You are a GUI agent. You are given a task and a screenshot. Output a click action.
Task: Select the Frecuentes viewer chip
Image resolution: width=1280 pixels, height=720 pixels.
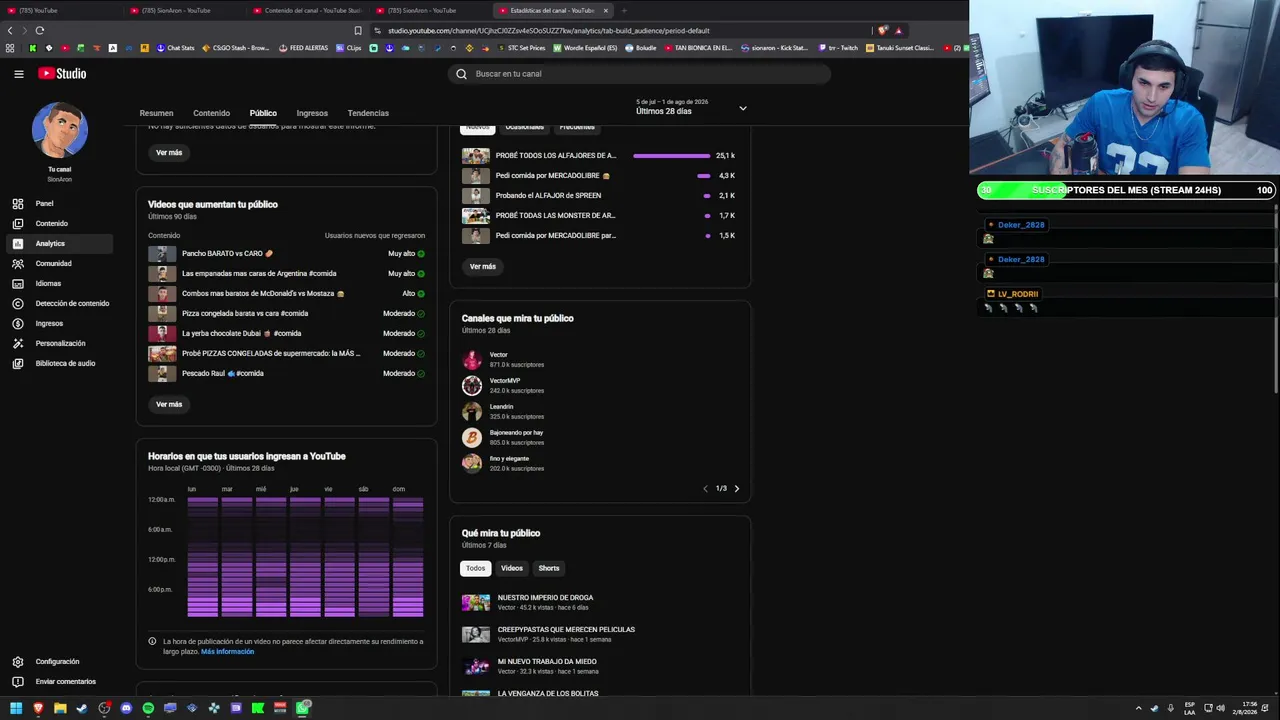[x=577, y=128]
